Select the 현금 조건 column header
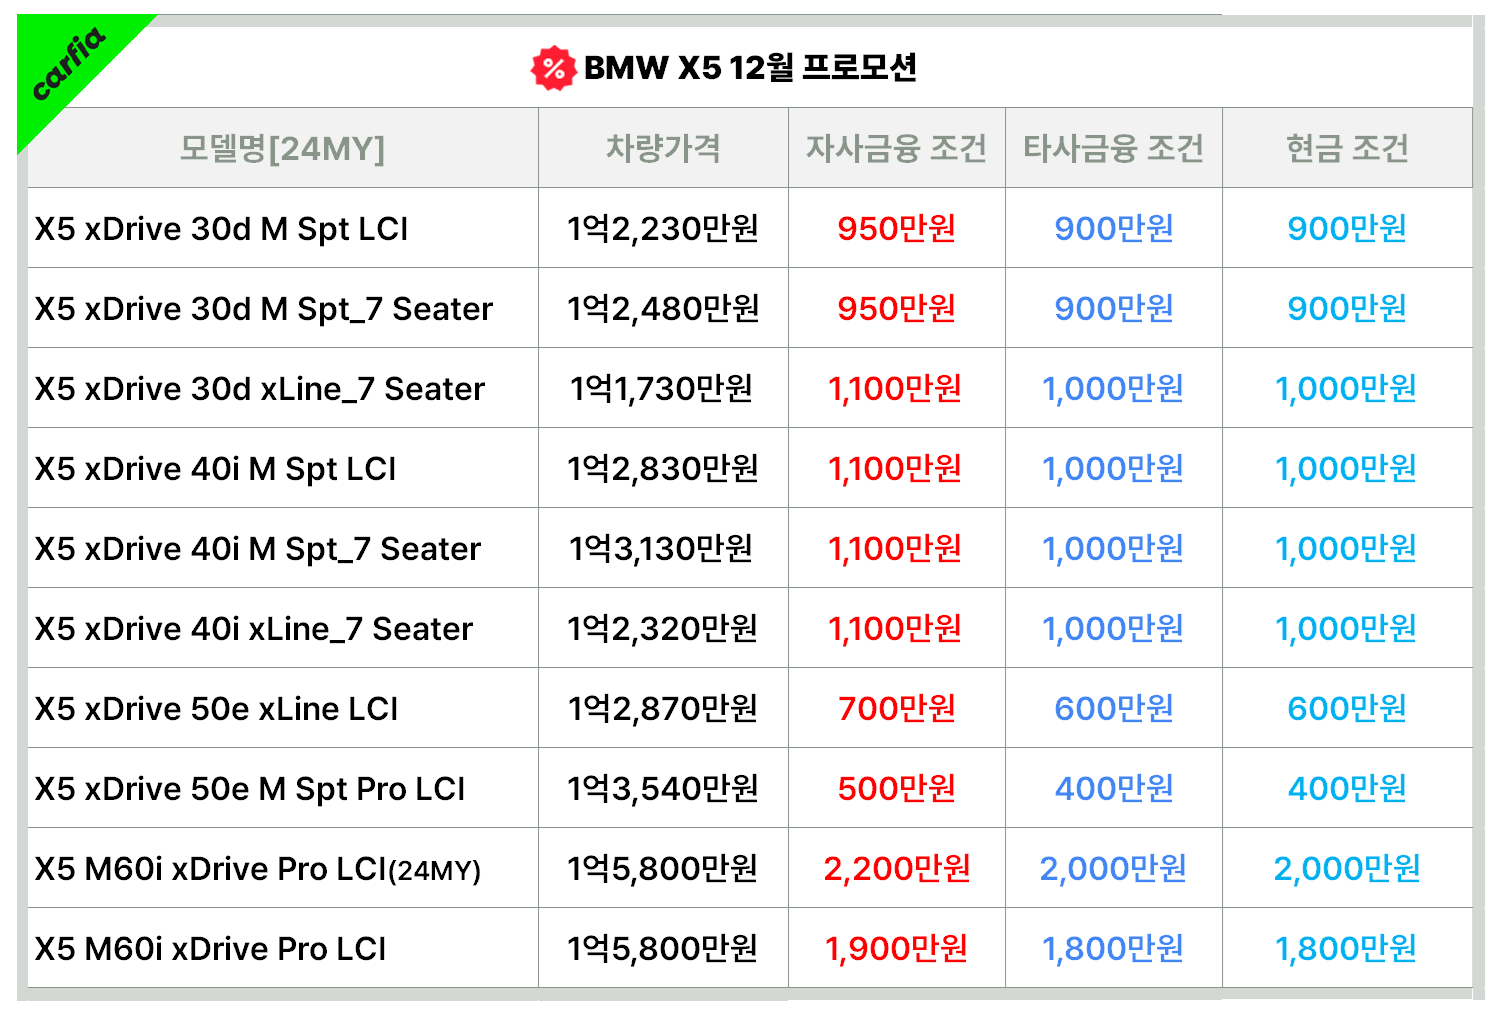This screenshot has height=1021, width=1496. pos(1347,148)
